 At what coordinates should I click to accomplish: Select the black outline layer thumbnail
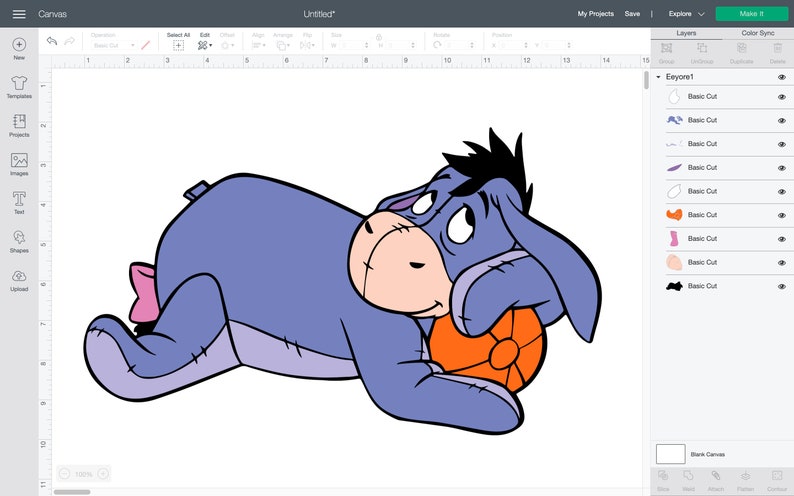[674, 286]
